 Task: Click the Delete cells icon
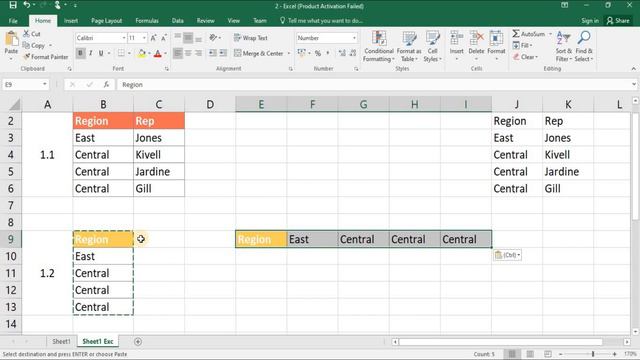[476, 38]
